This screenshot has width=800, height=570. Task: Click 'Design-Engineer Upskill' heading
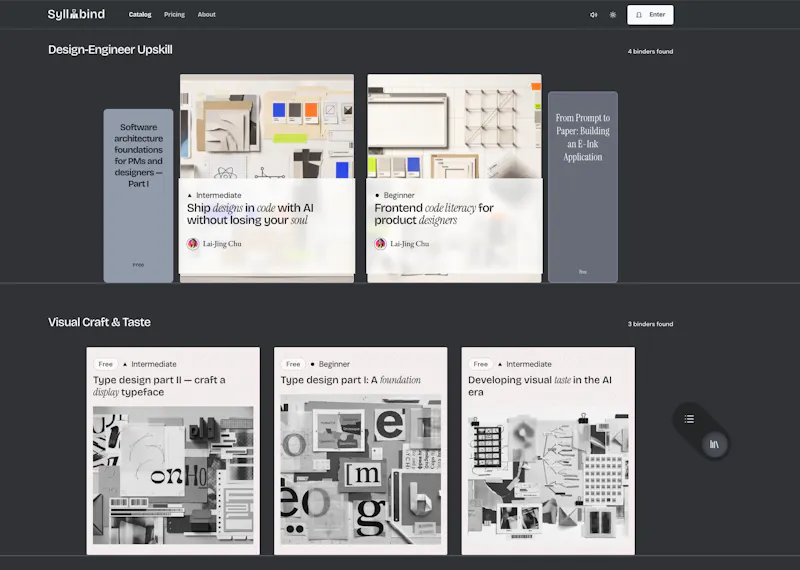coord(110,49)
